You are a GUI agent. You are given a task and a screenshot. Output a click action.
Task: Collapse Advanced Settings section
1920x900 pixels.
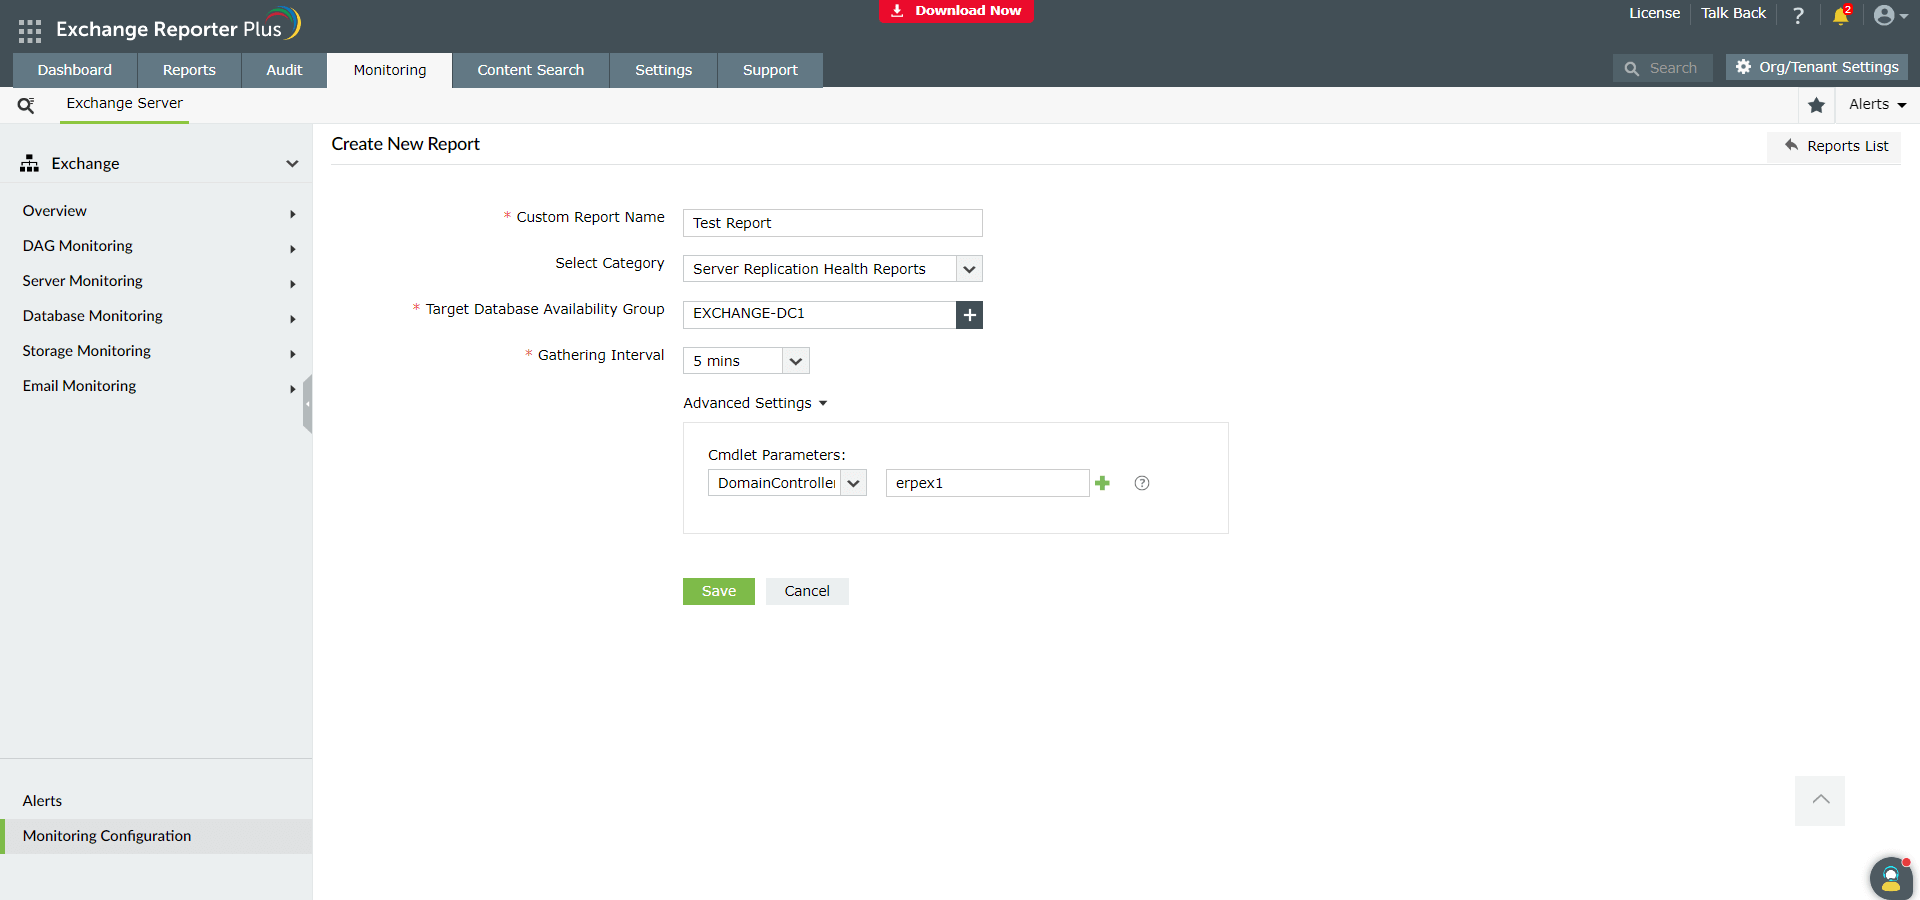point(755,403)
